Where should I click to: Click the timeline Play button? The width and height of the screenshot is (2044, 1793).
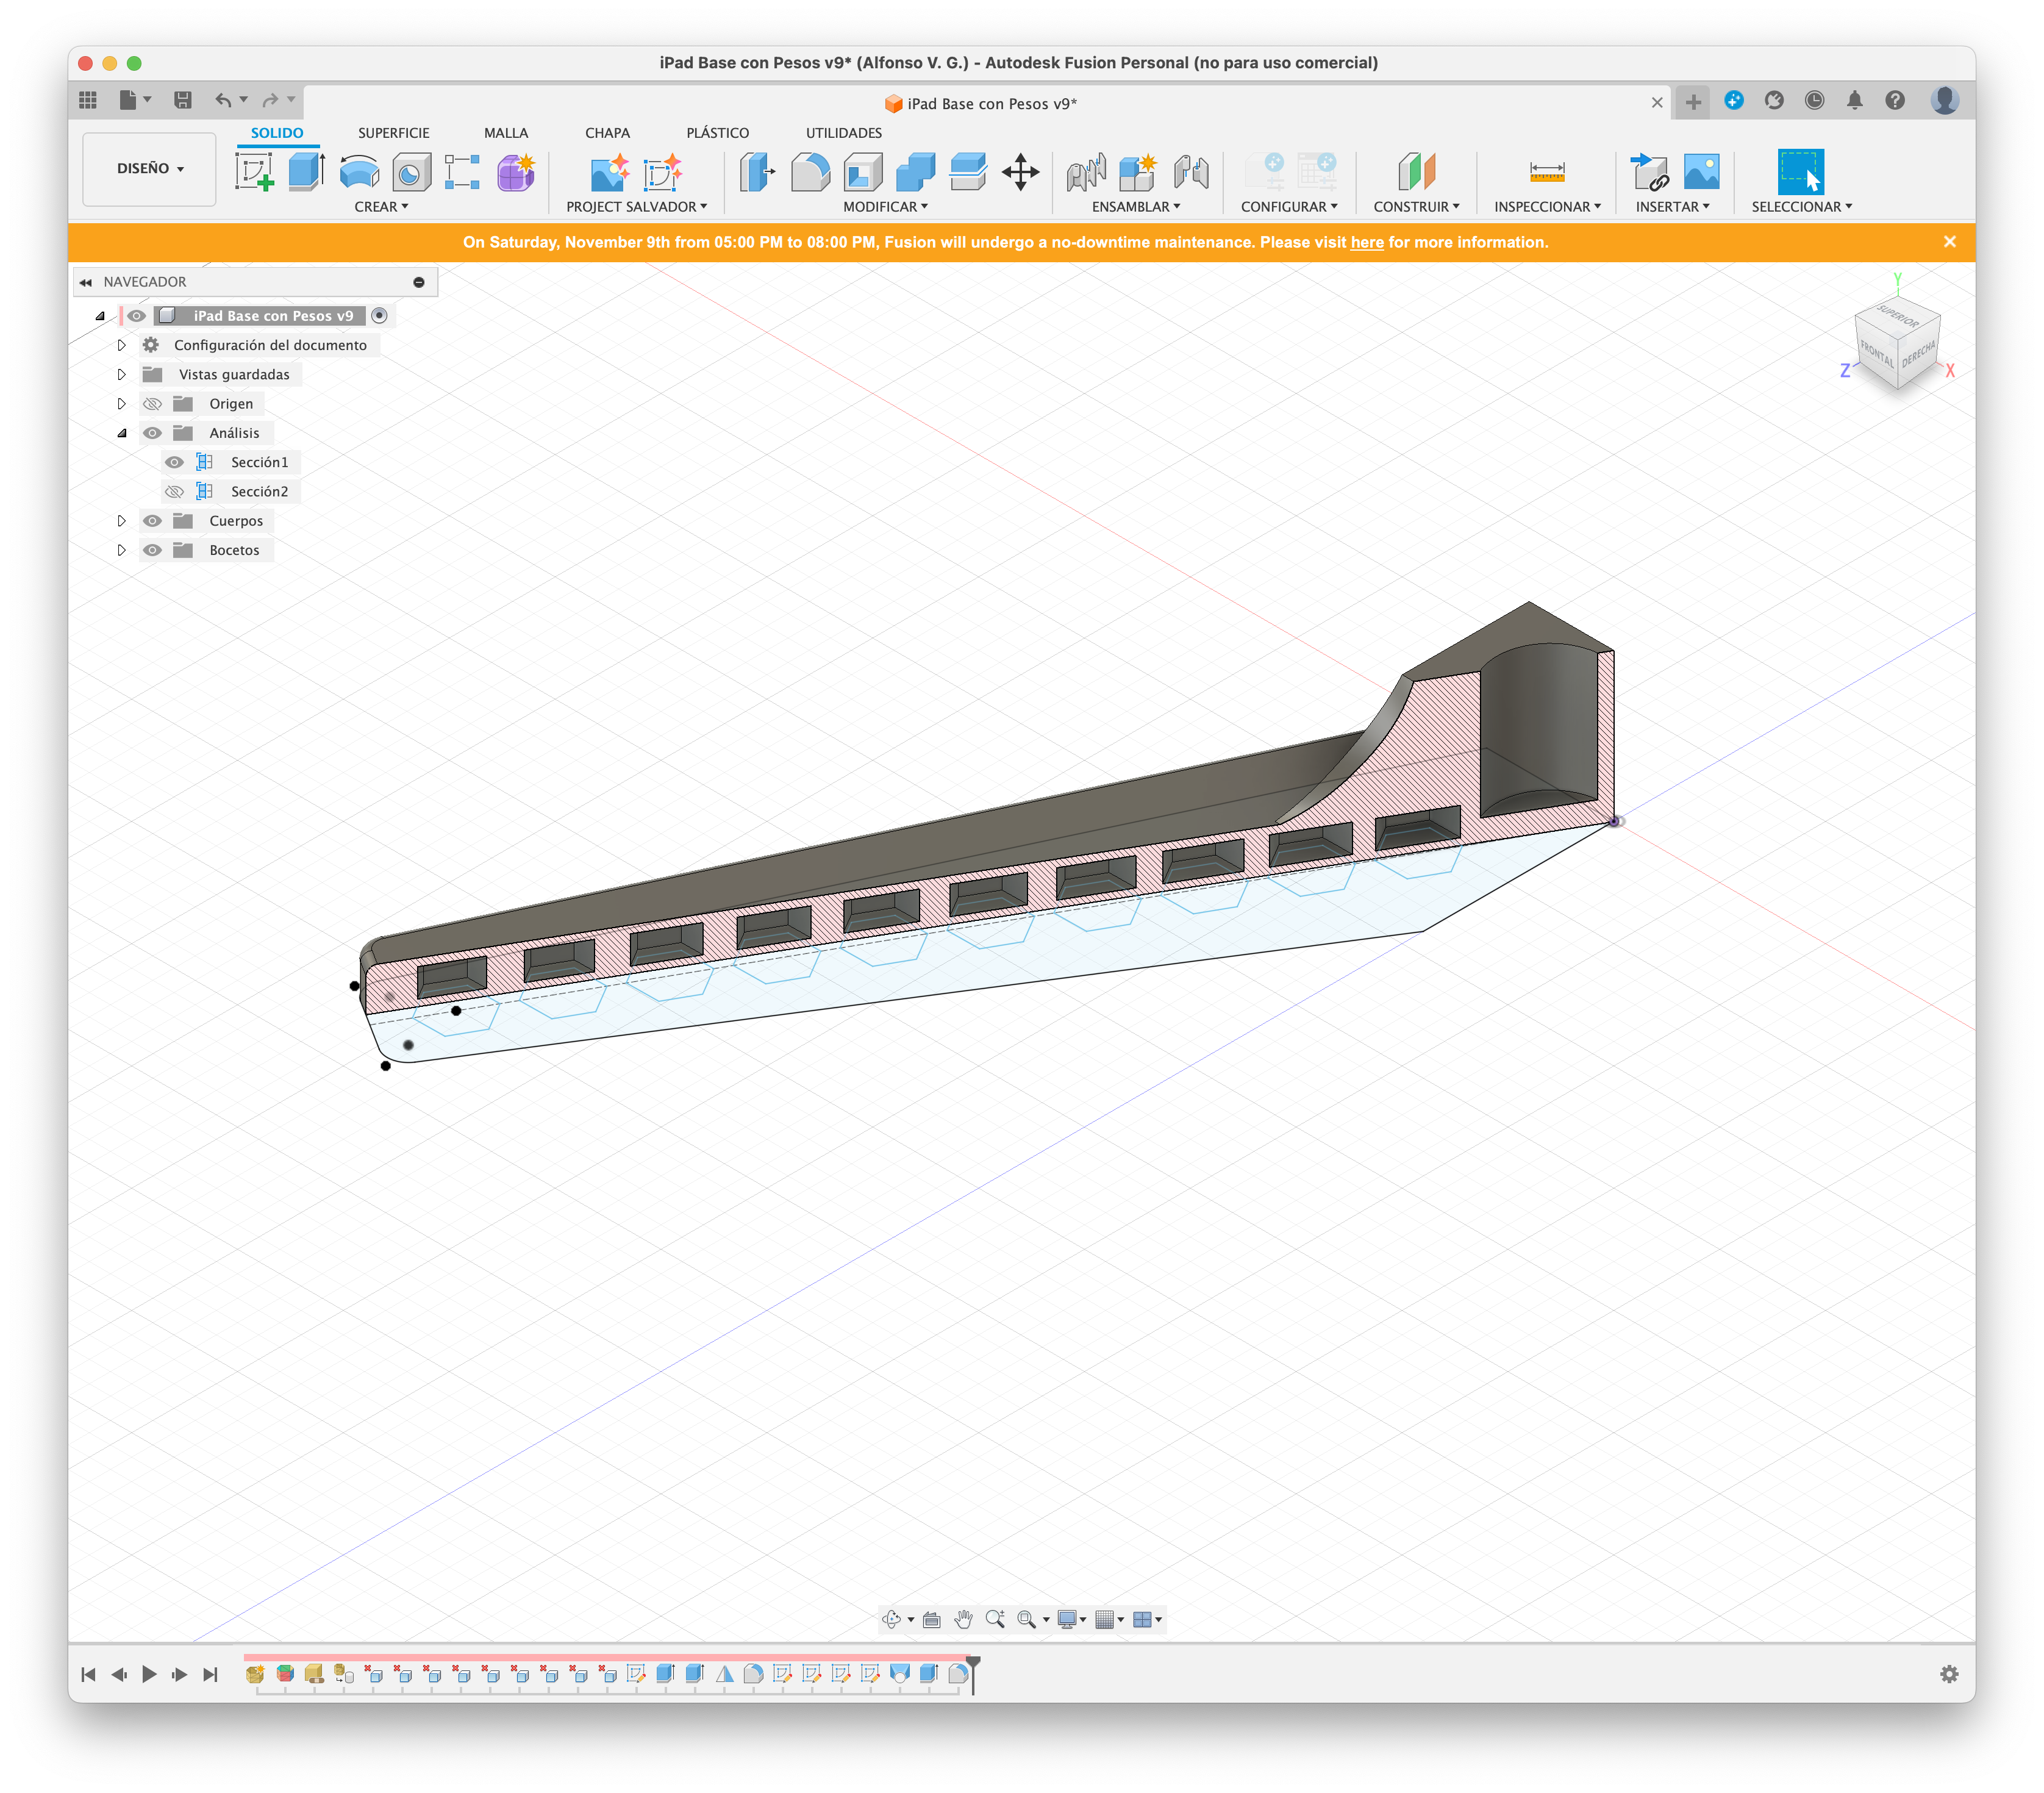[x=149, y=1674]
